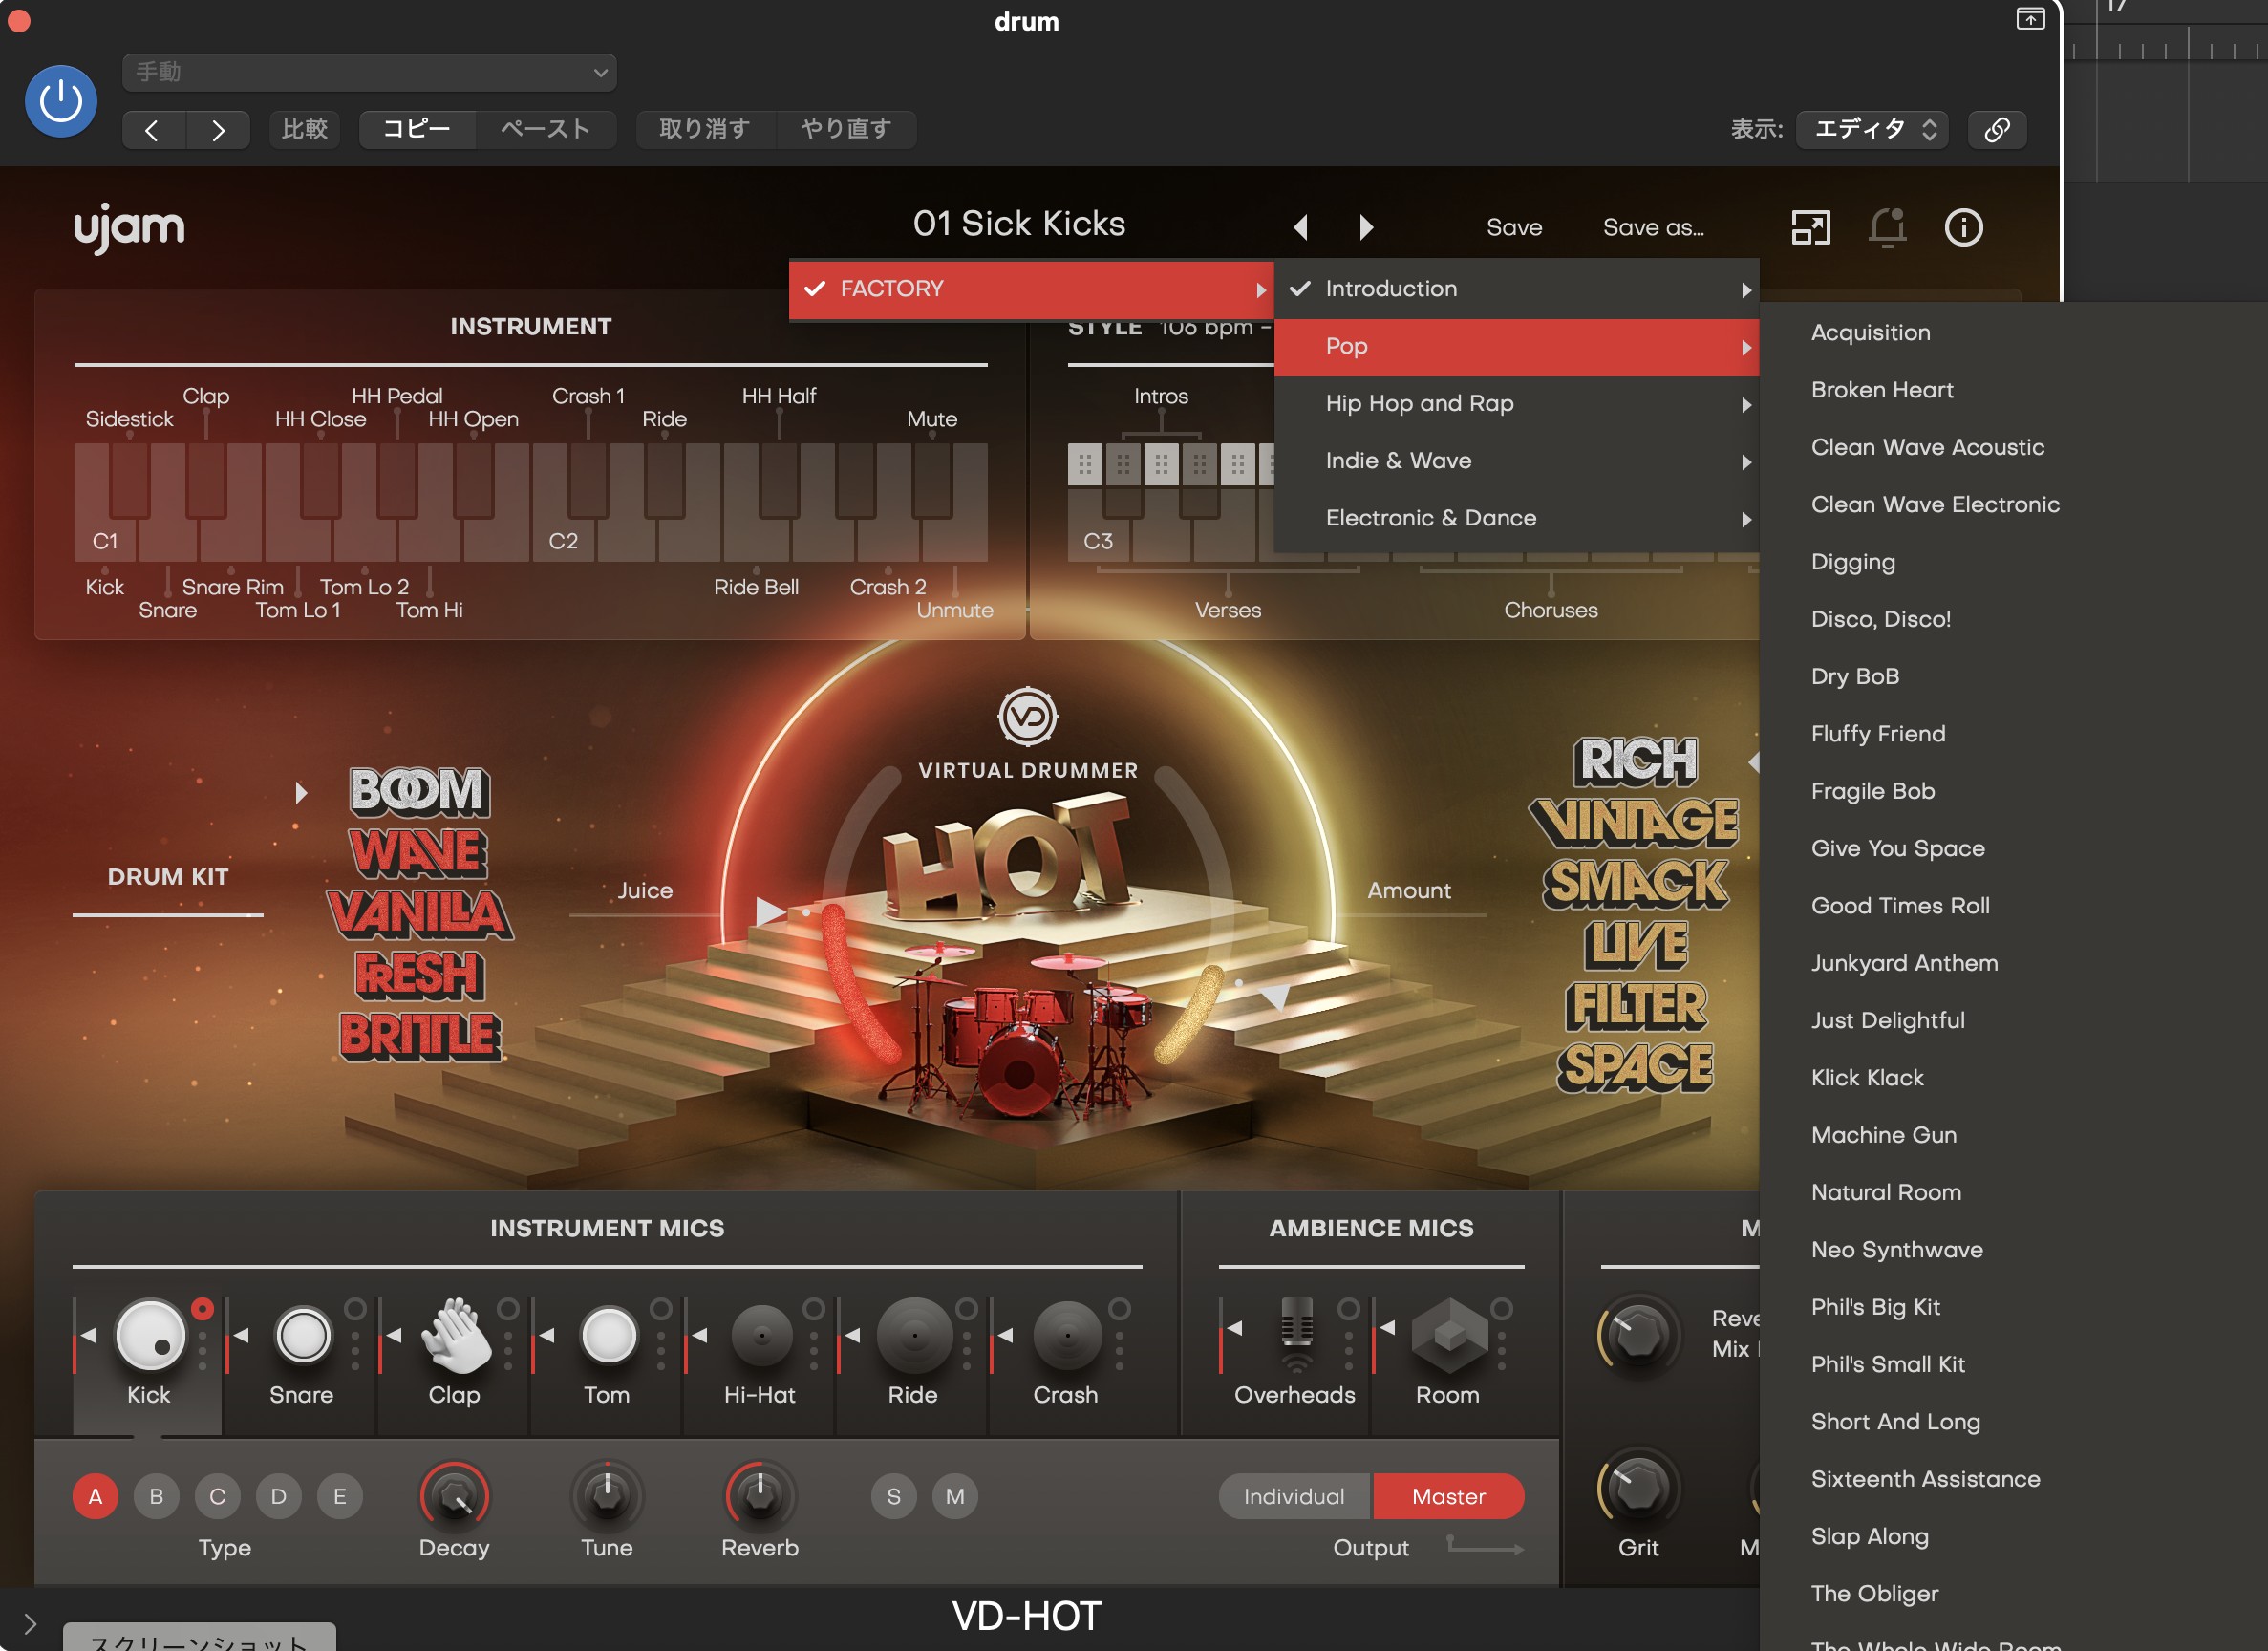The image size is (2268, 1651).
Task: Highlight the Pop category menu item
Action: point(1516,347)
